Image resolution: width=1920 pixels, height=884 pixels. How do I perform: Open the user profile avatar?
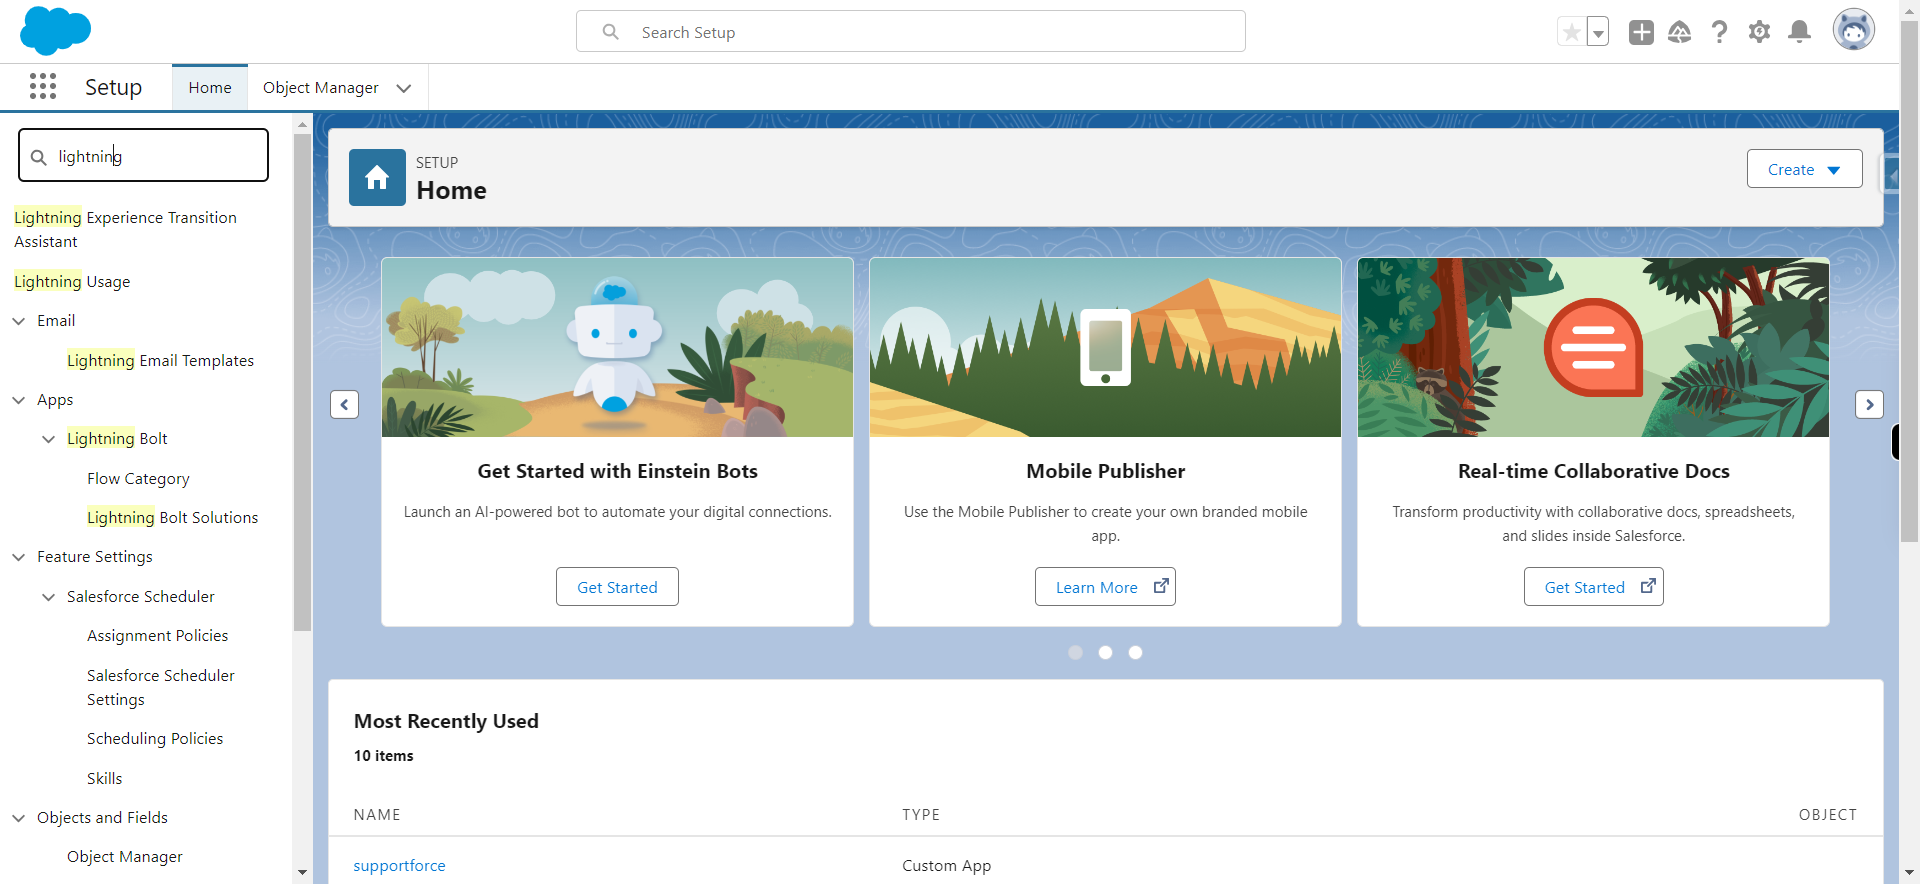(x=1853, y=30)
